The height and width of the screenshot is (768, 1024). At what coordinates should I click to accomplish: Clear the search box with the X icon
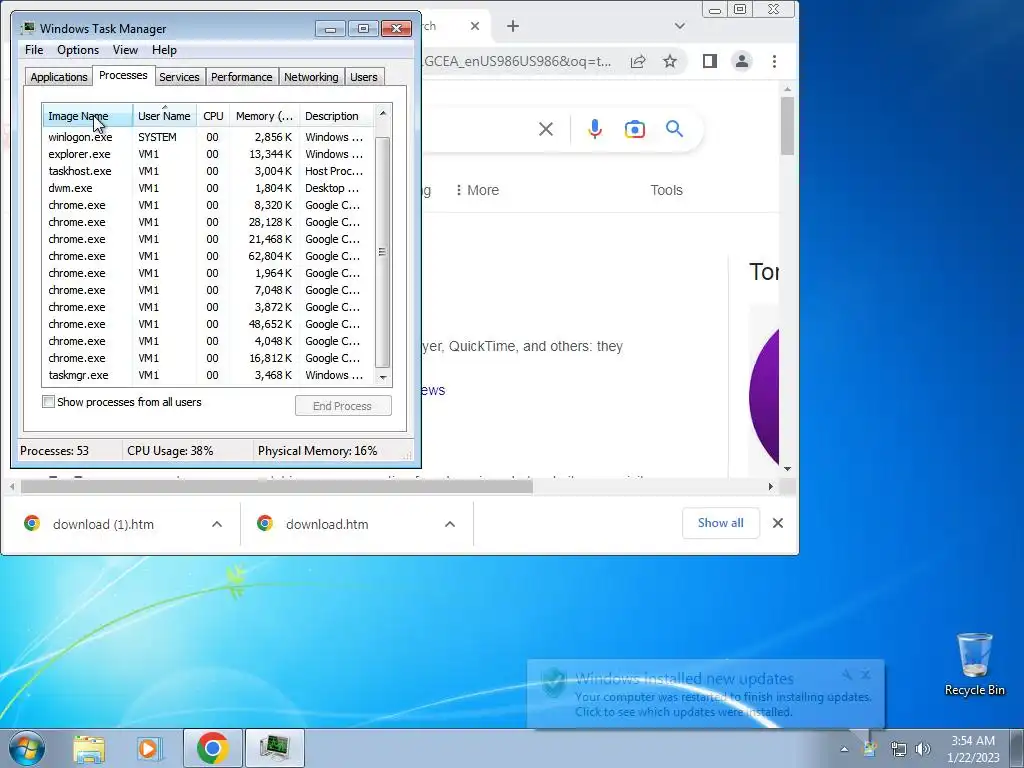click(x=545, y=129)
